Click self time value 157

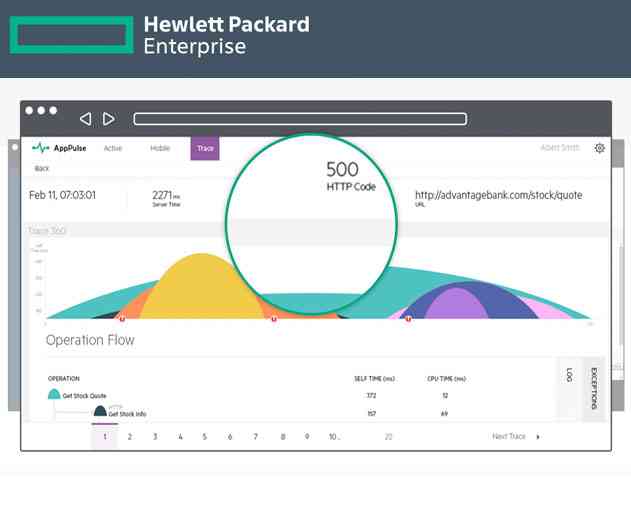[371, 413]
